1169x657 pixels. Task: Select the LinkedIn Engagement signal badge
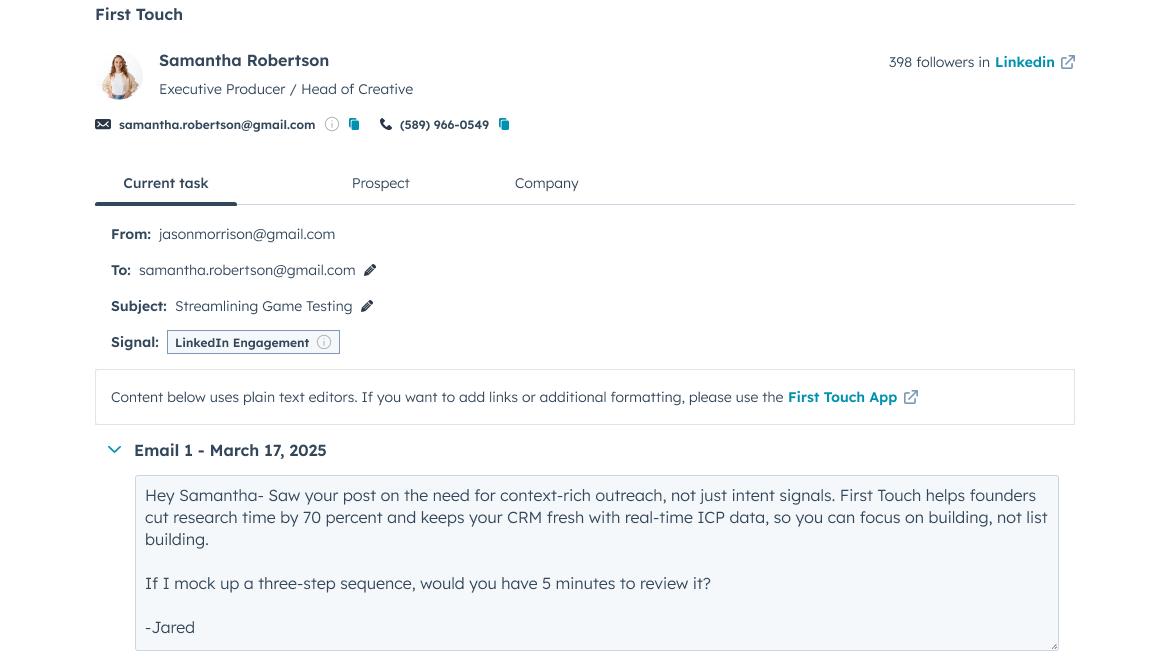[242, 342]
